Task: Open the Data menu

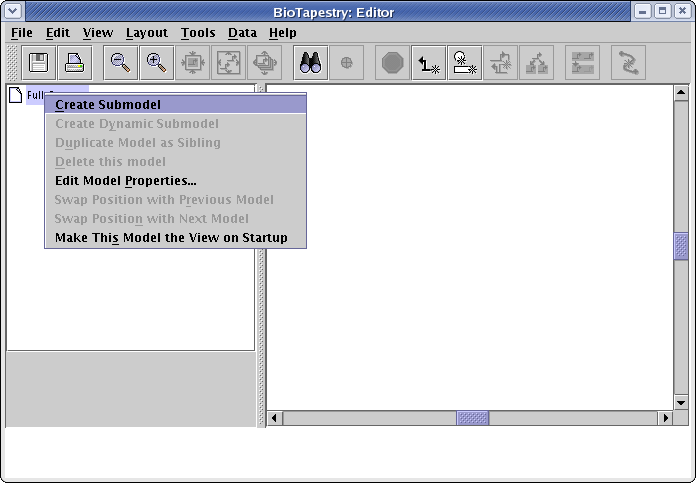Action: tap(242, 33)
